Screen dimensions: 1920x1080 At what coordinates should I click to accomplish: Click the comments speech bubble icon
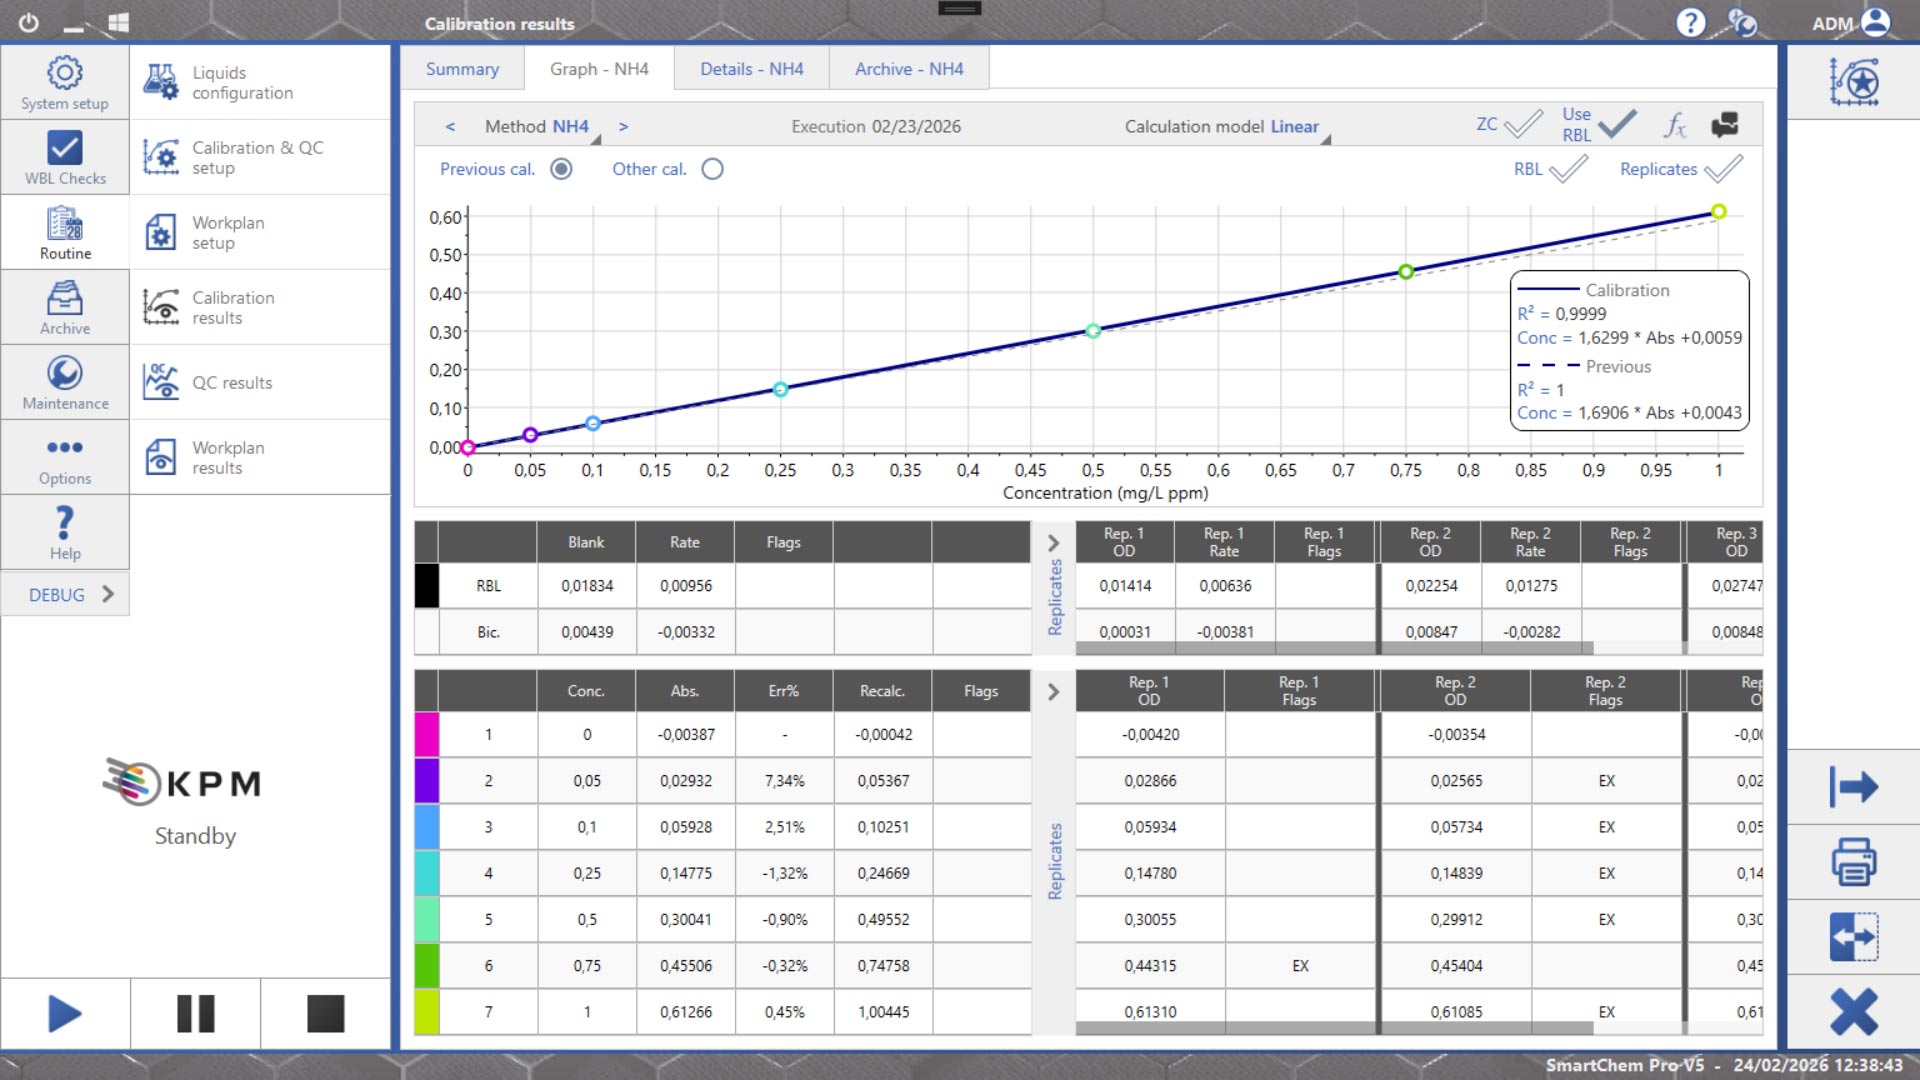point(1725,125)
